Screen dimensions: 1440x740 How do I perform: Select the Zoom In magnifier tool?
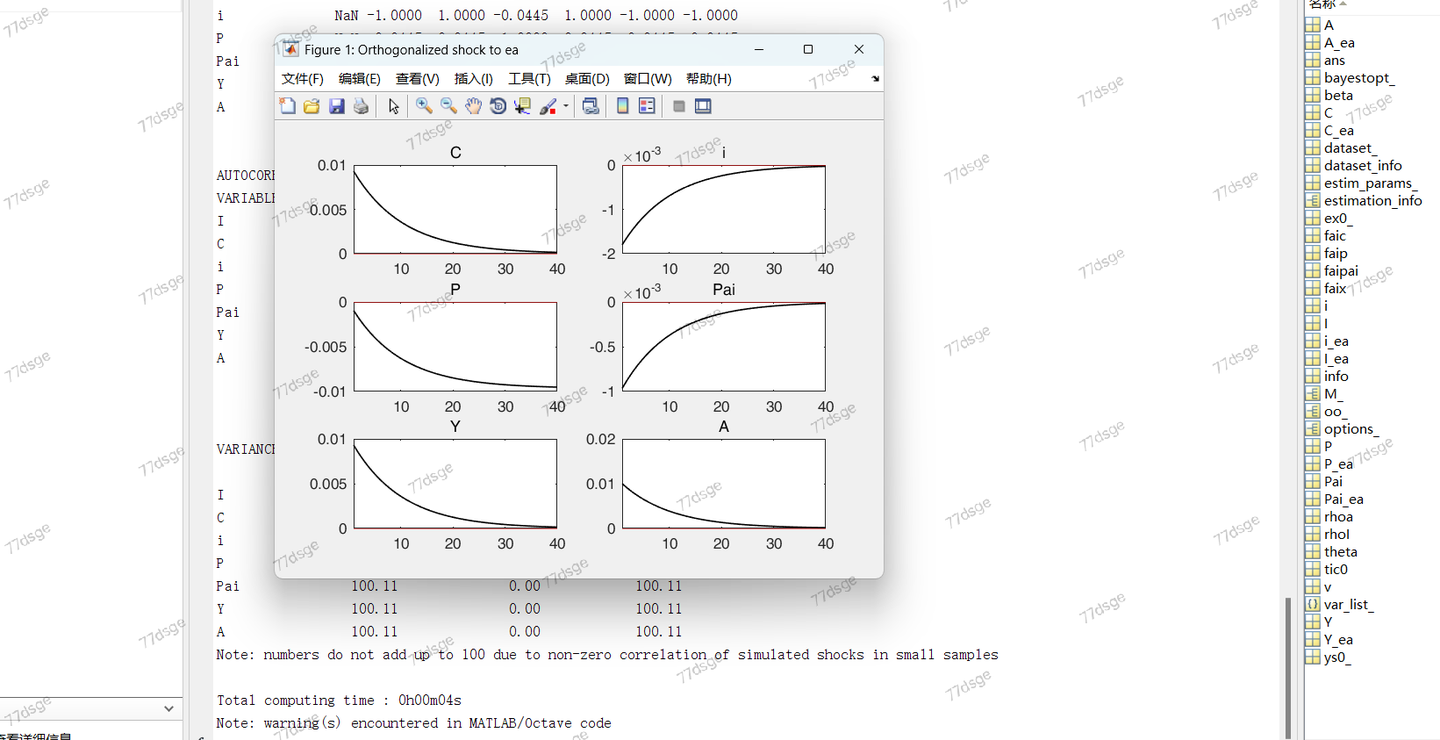coord(424,106)
